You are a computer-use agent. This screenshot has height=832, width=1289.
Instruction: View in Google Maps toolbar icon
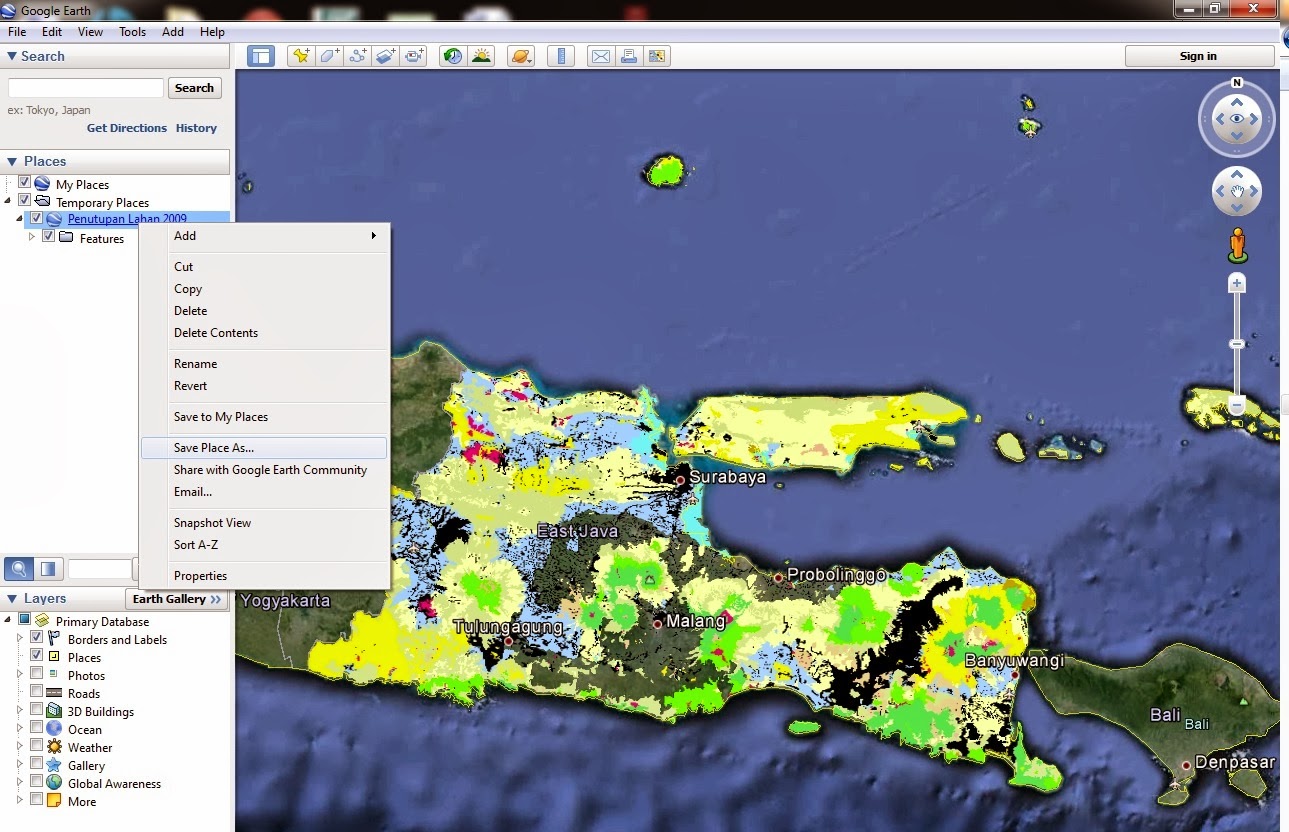[657, 56]
